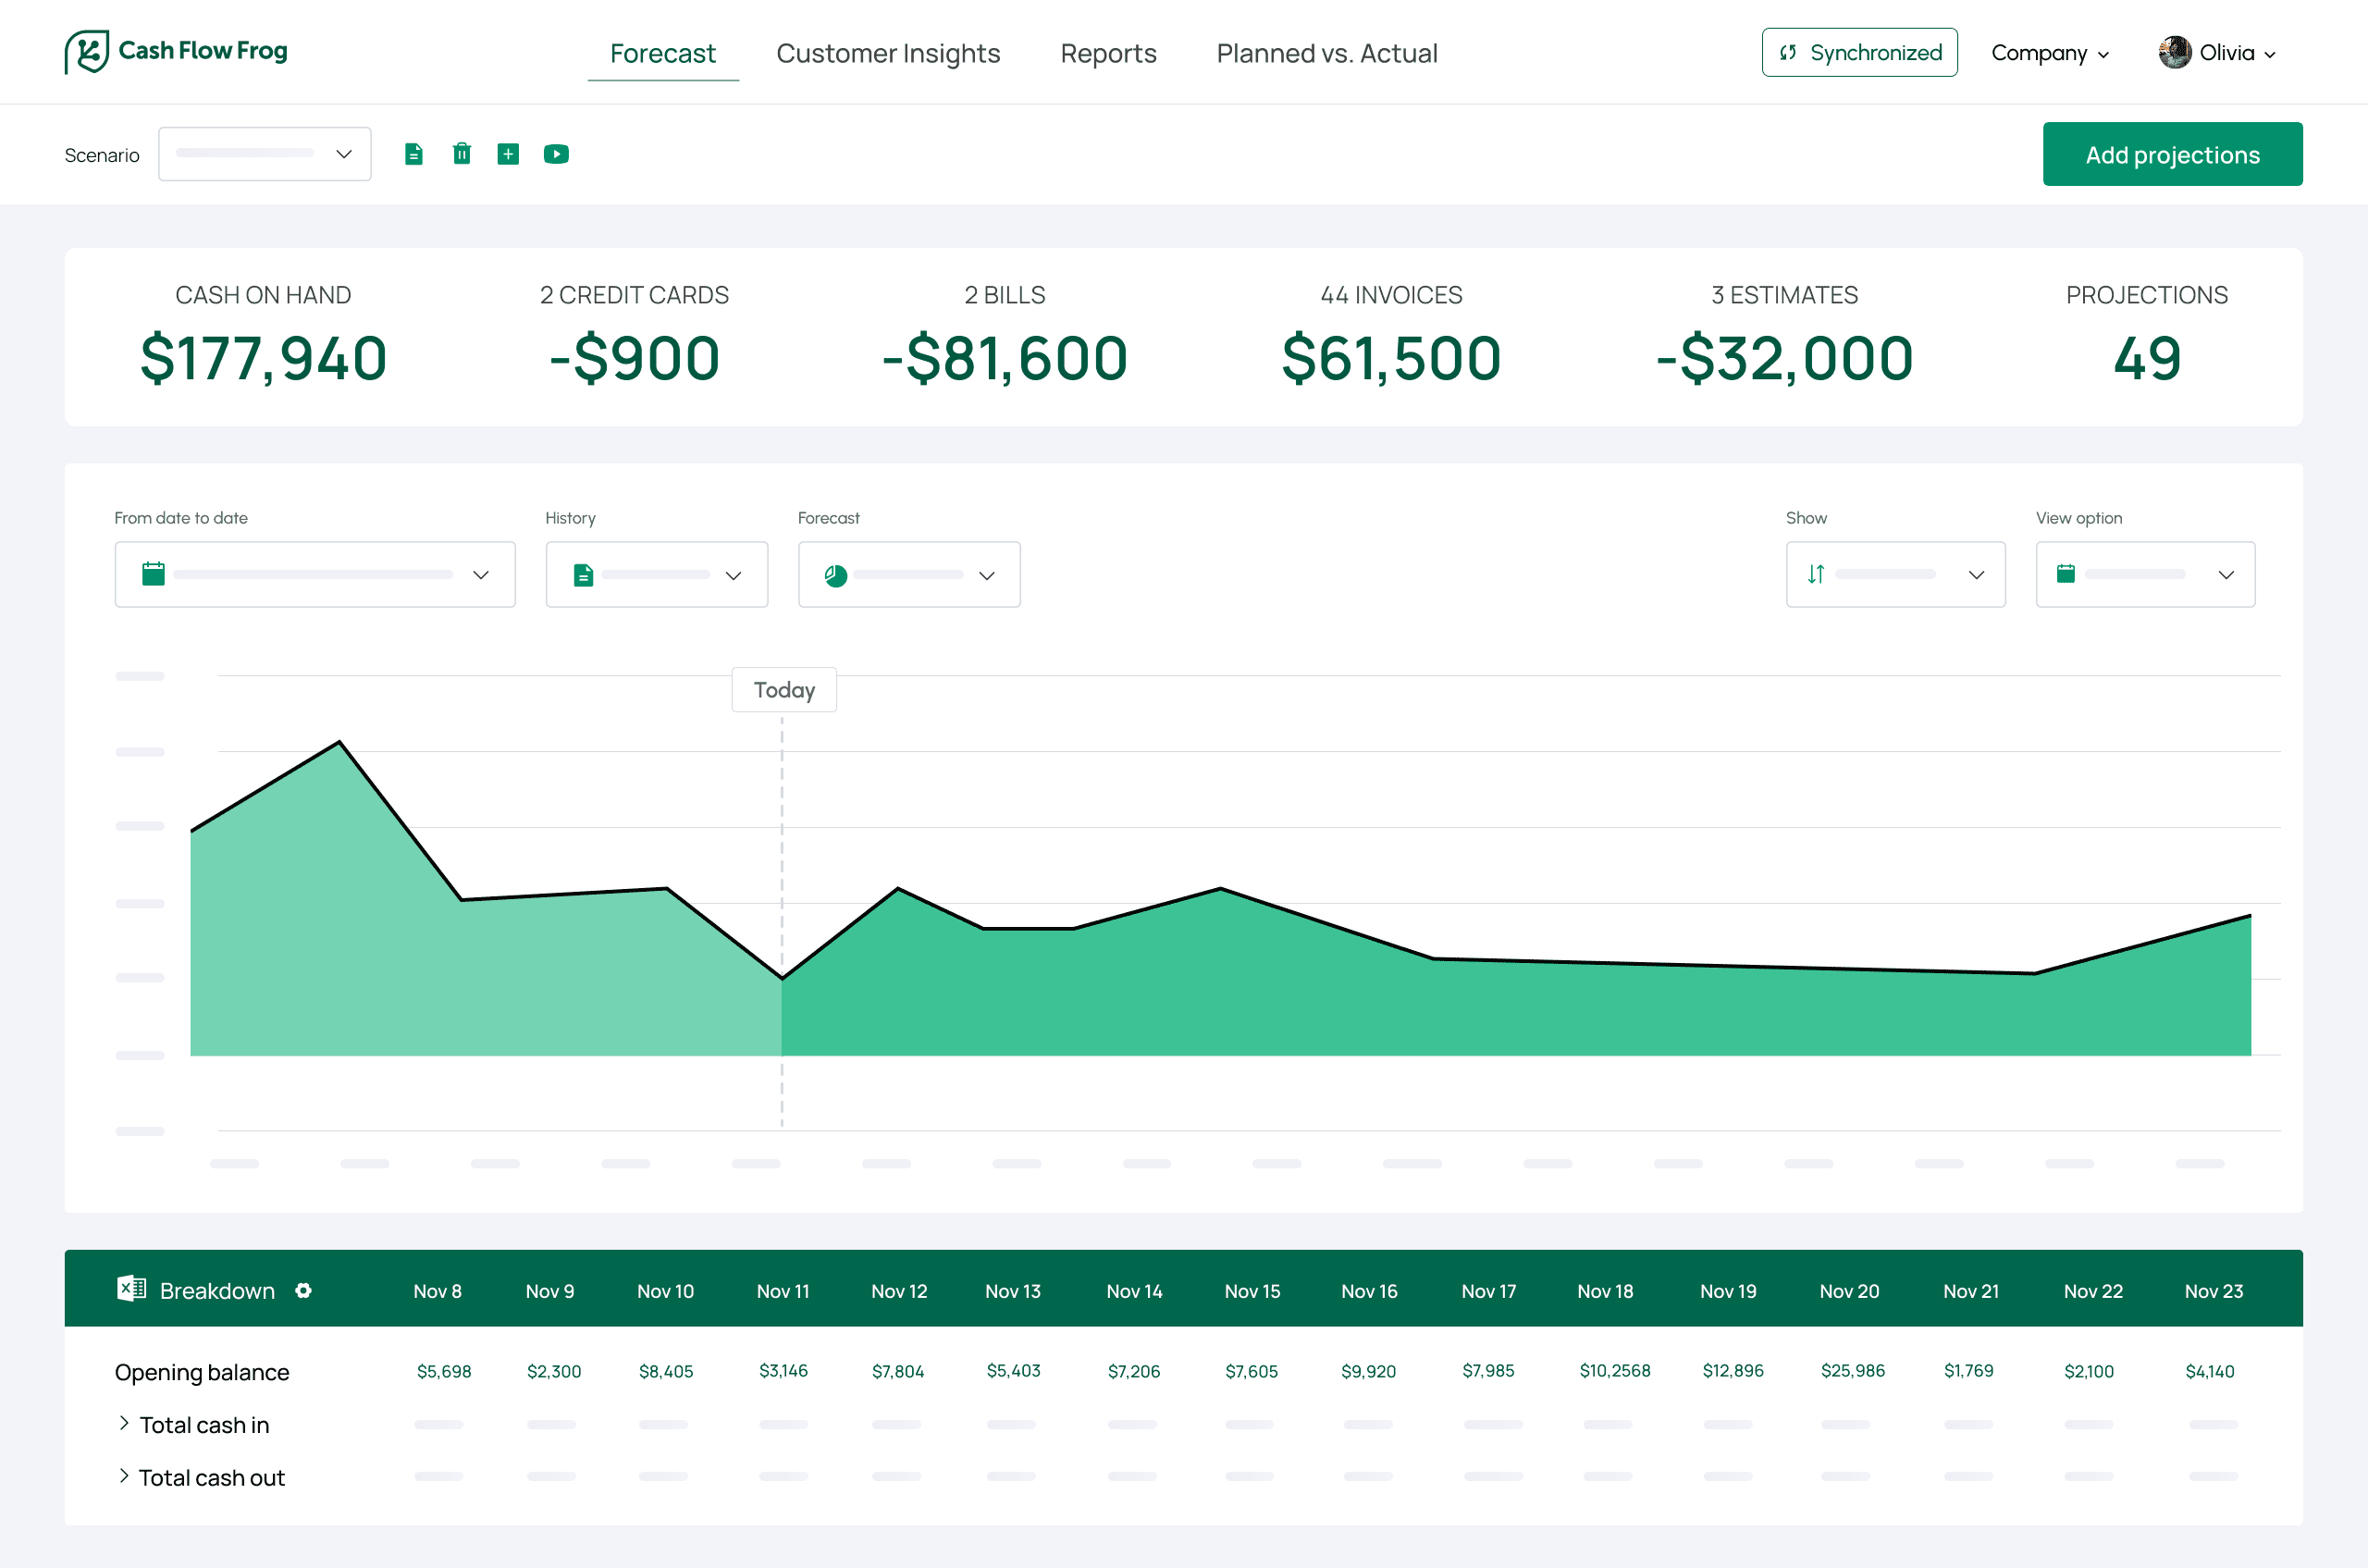Open the Show sorting dropdown

[x=1894, y=574]
